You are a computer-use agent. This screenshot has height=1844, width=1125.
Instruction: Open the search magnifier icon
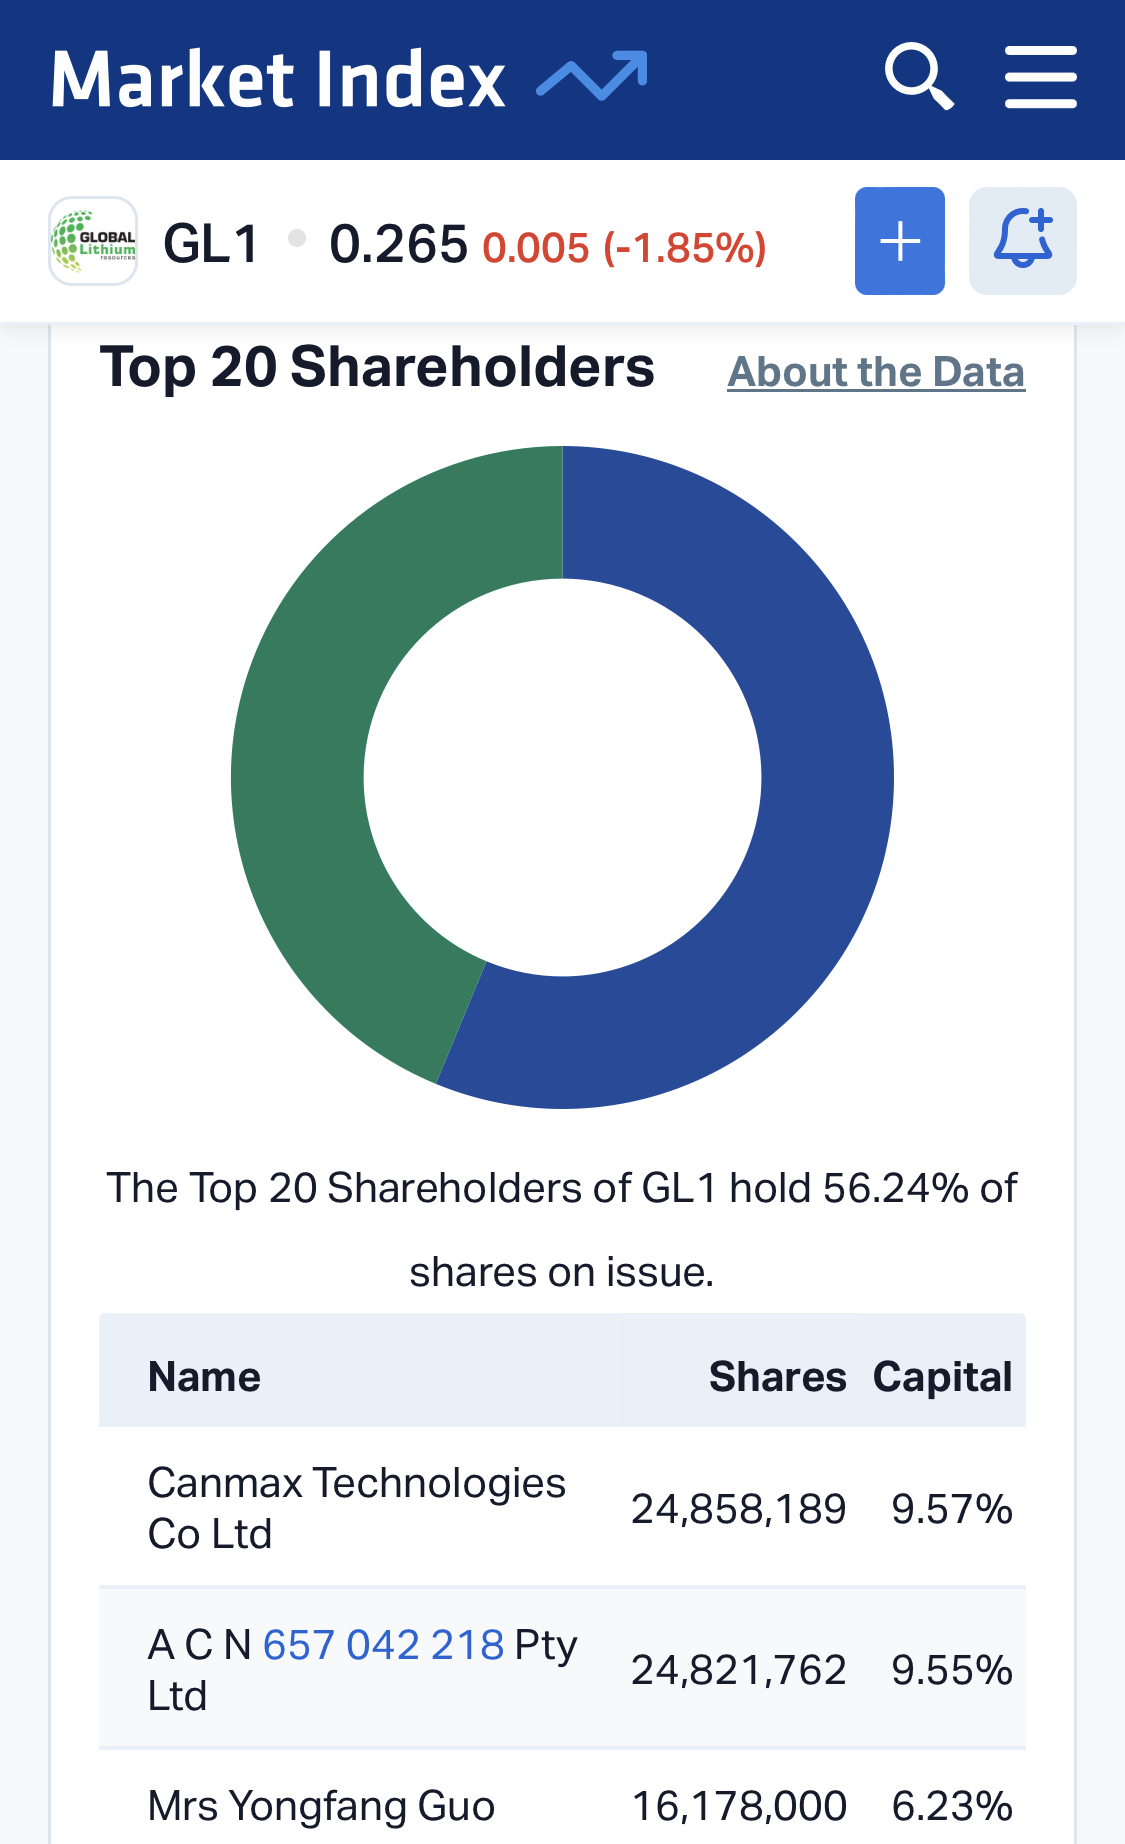[x=919, y=76]
